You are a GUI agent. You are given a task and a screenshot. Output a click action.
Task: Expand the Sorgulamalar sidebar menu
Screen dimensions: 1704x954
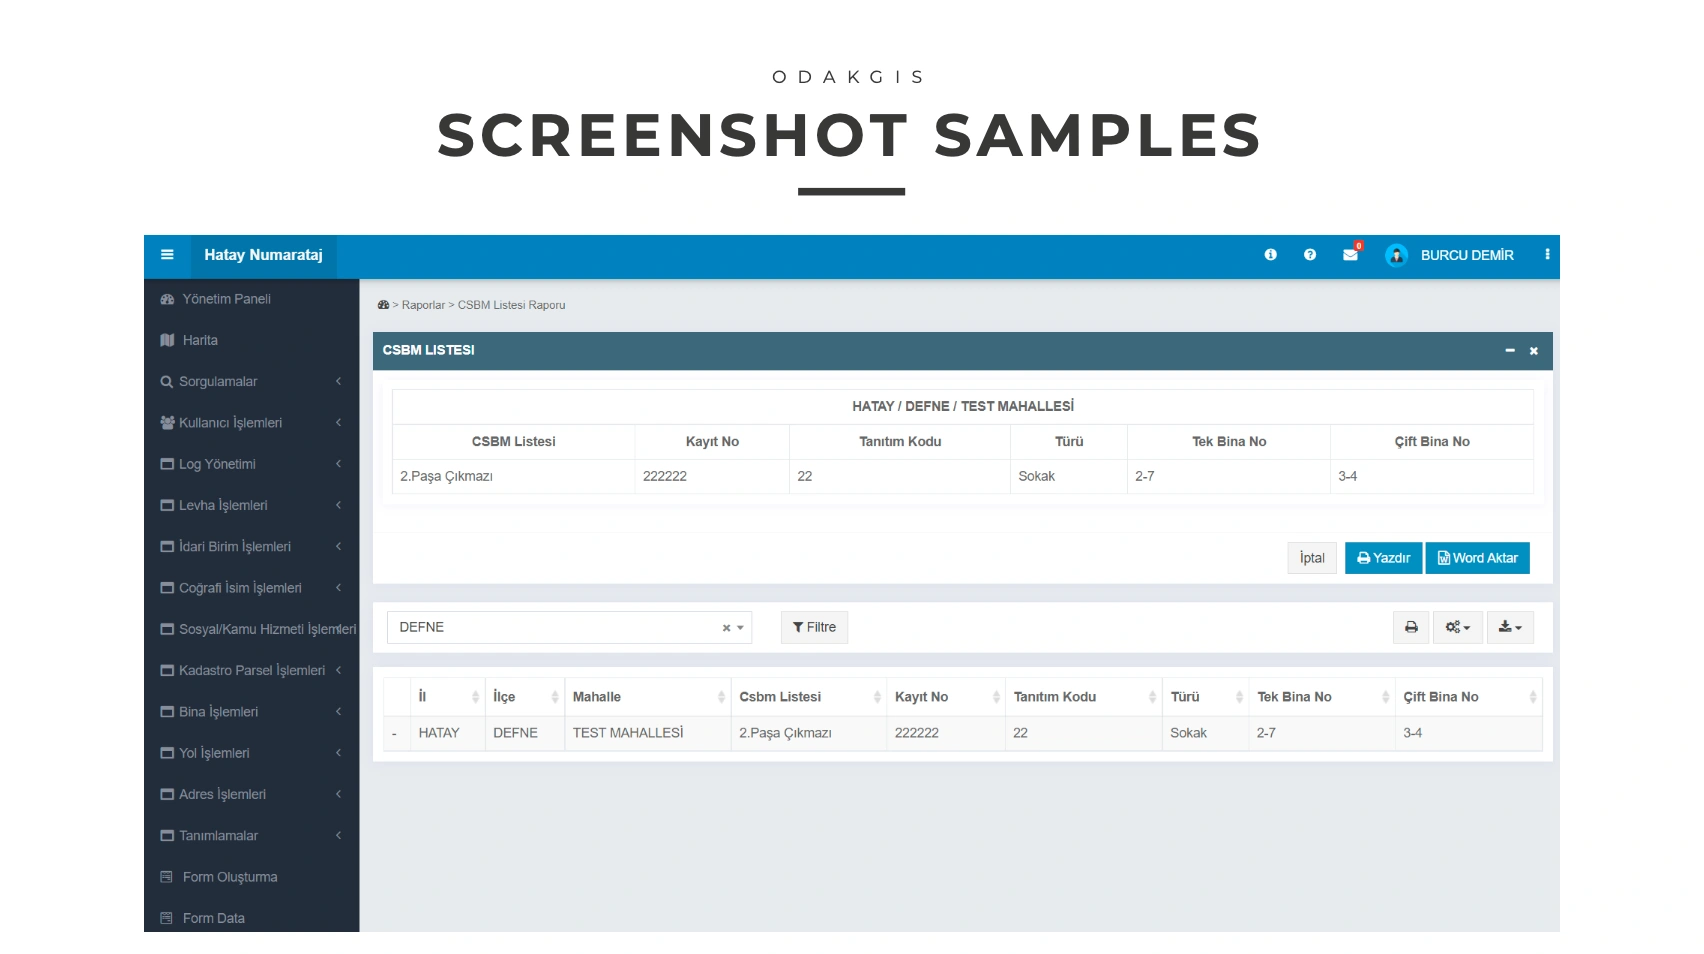click(x=251, y=382)
